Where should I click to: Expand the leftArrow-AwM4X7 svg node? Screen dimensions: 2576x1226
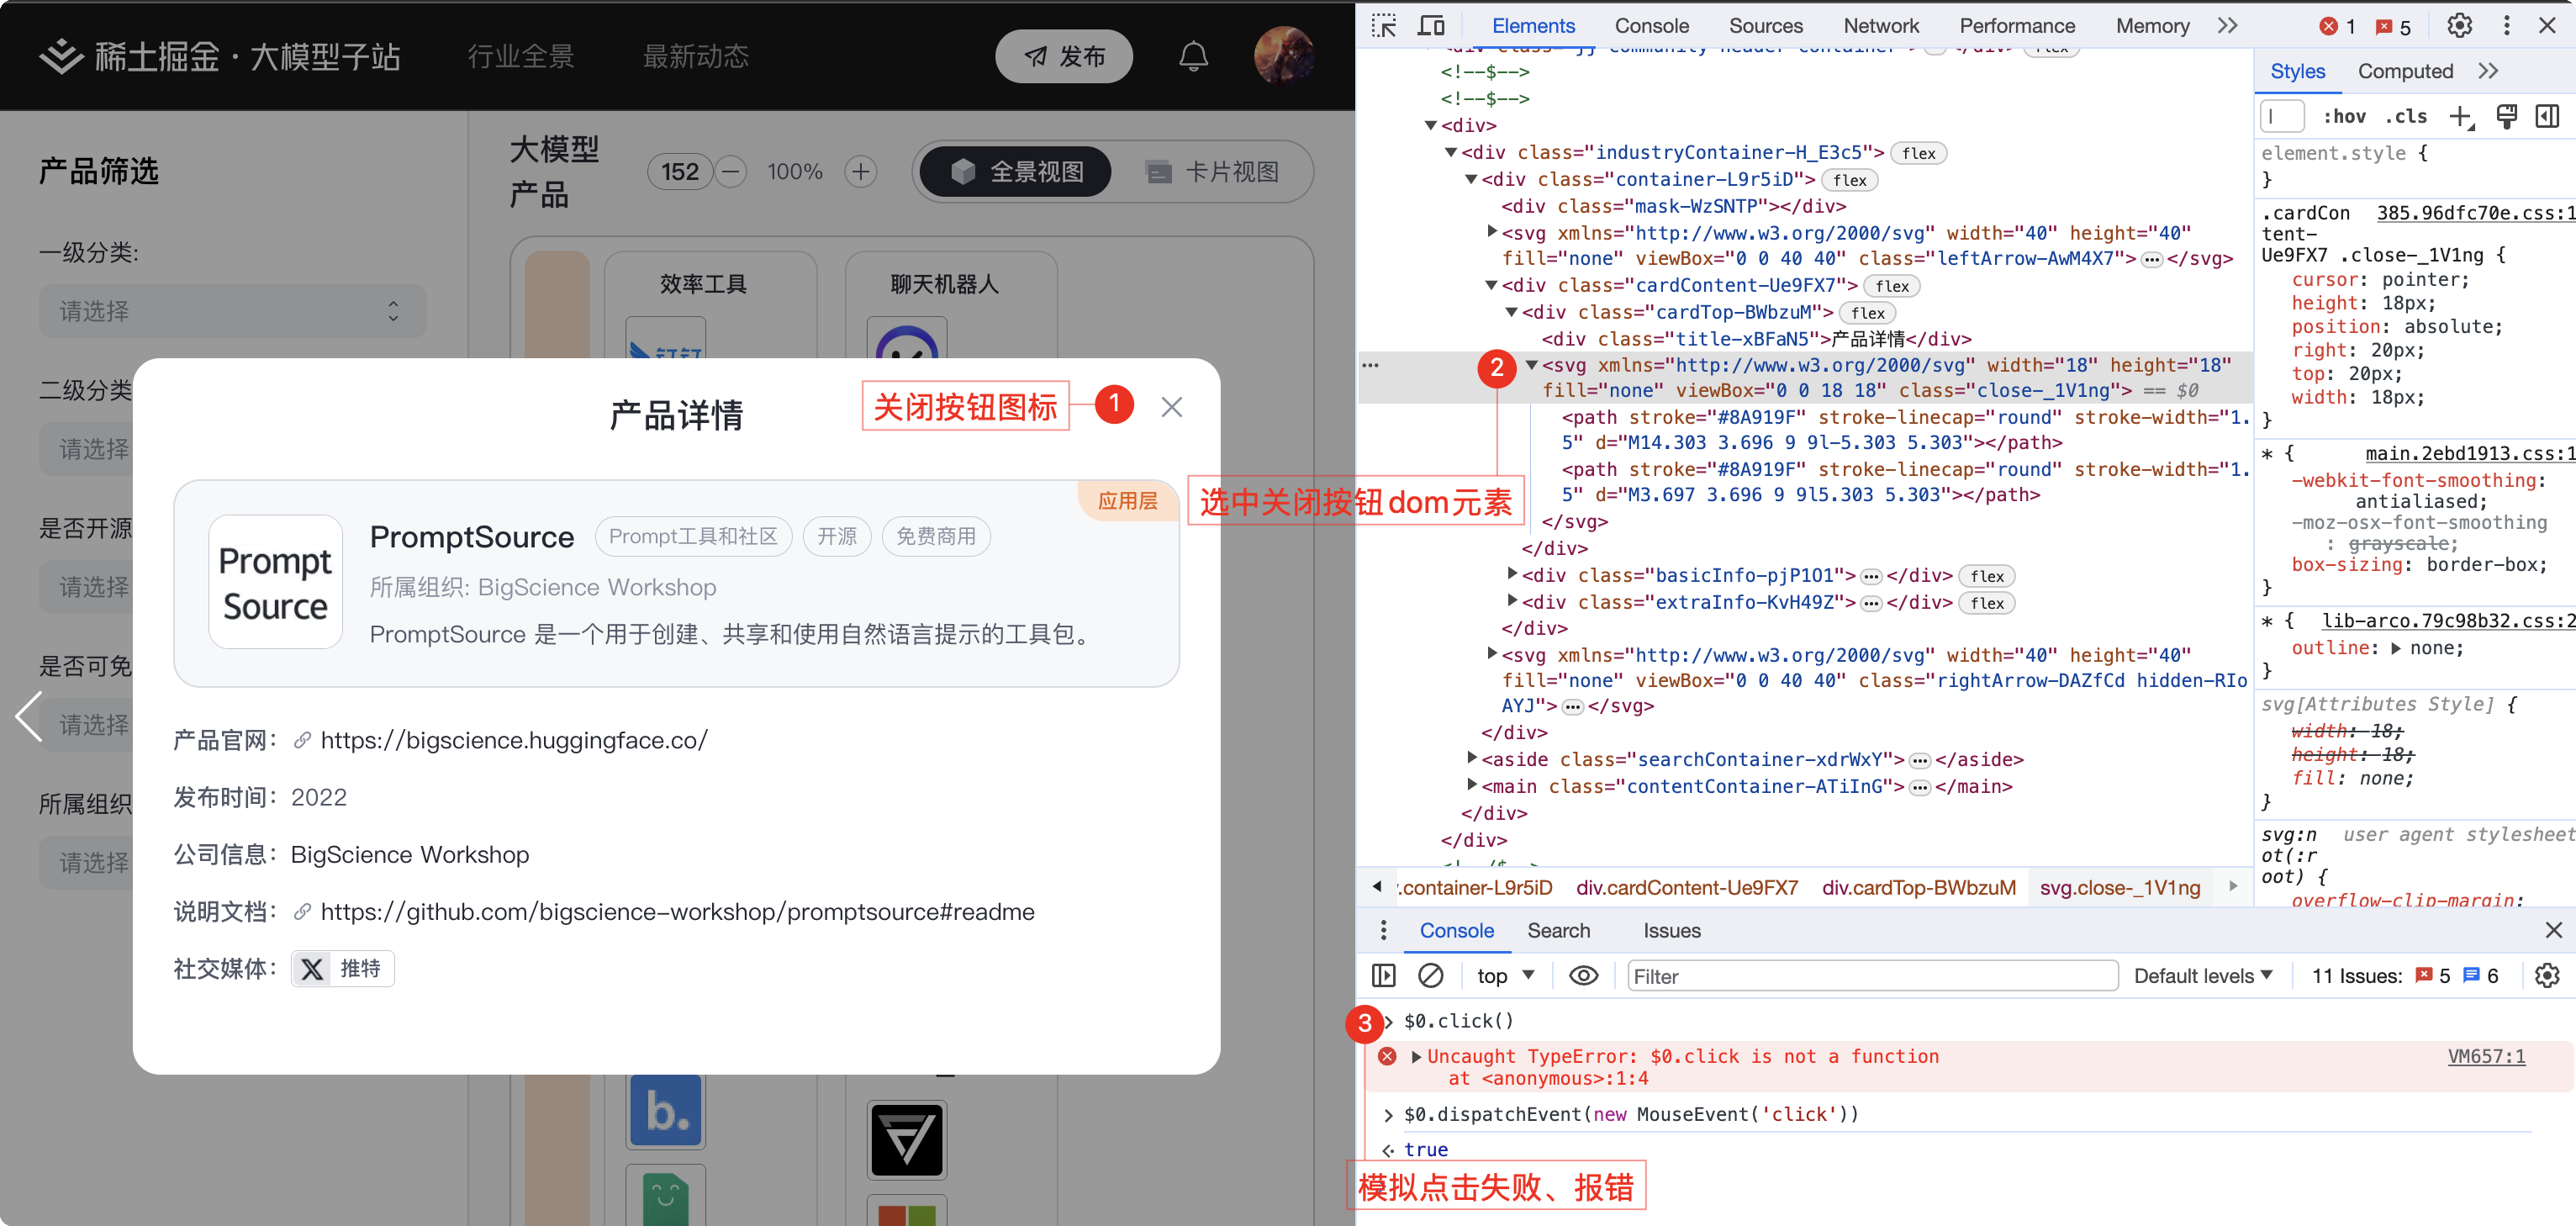click(x=1492, y=232)
